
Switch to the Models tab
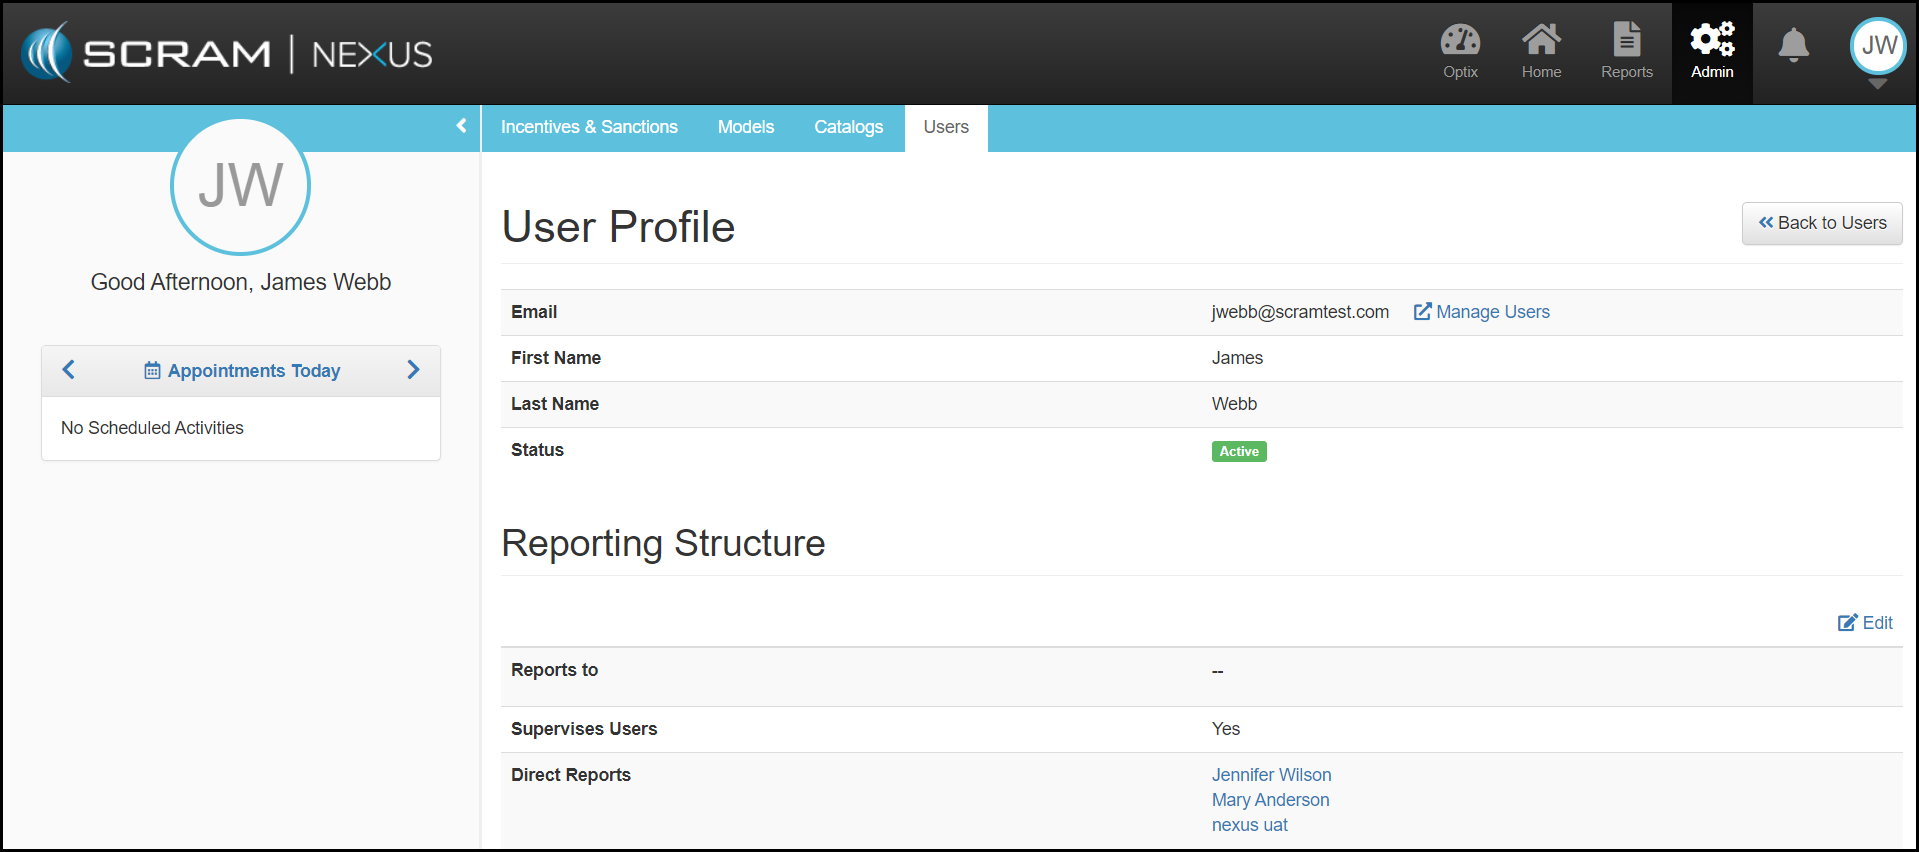(x=746, y=128)
